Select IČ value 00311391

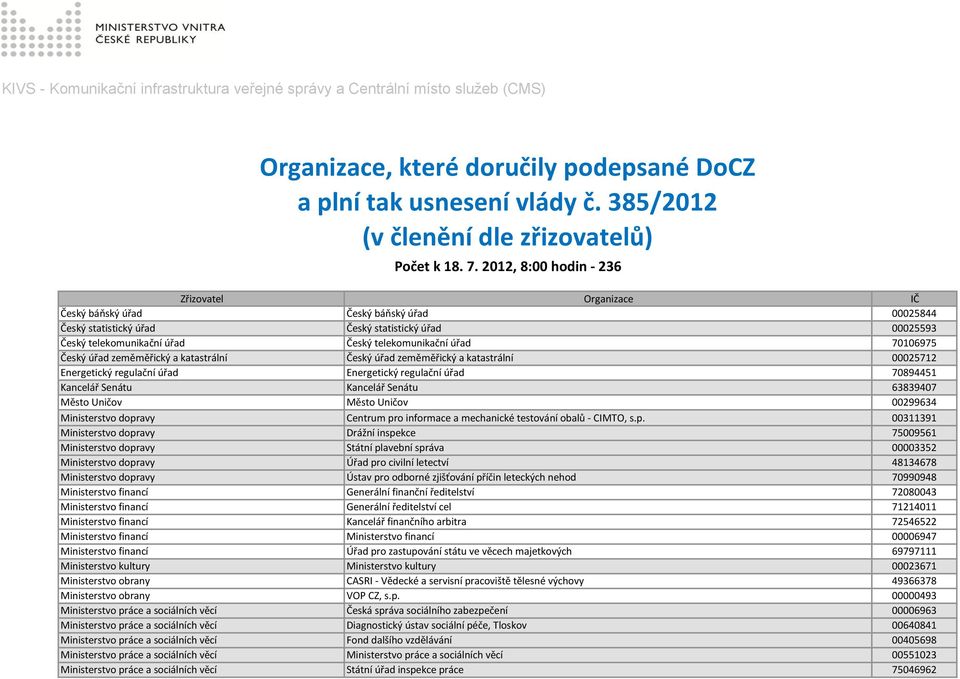914,418
